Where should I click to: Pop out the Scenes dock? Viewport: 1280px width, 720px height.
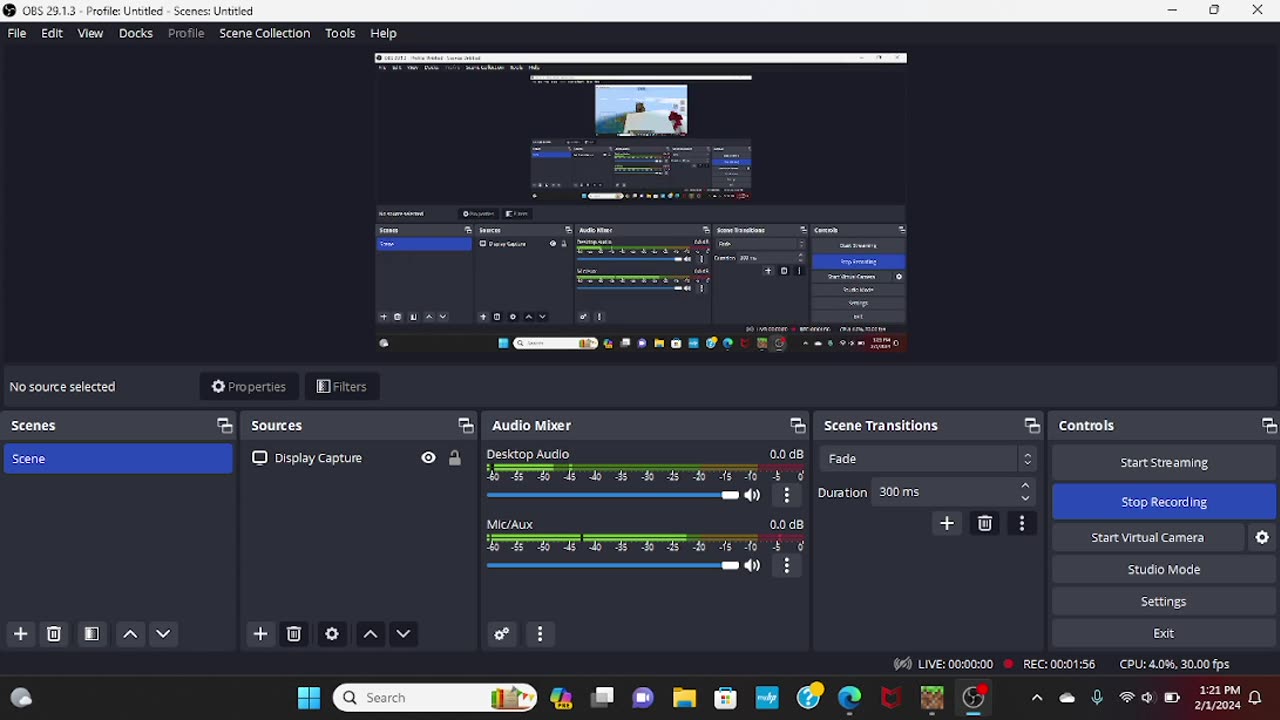click(224, 426)
